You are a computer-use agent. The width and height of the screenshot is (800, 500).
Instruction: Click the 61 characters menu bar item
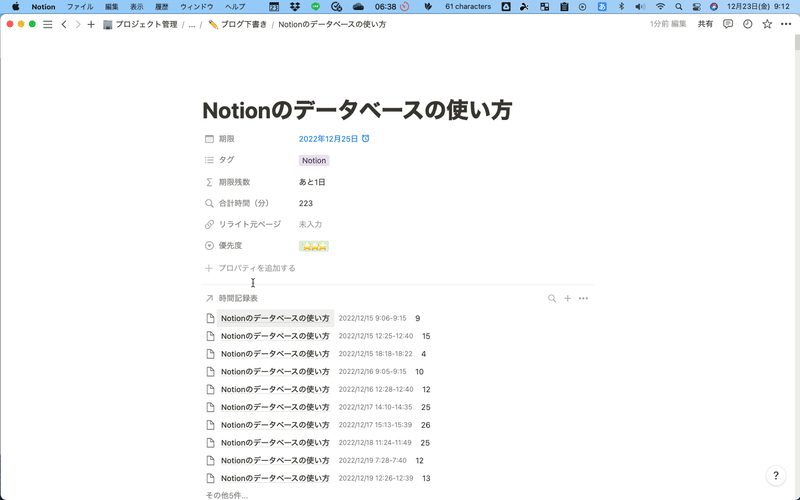[x=468, y=7]
